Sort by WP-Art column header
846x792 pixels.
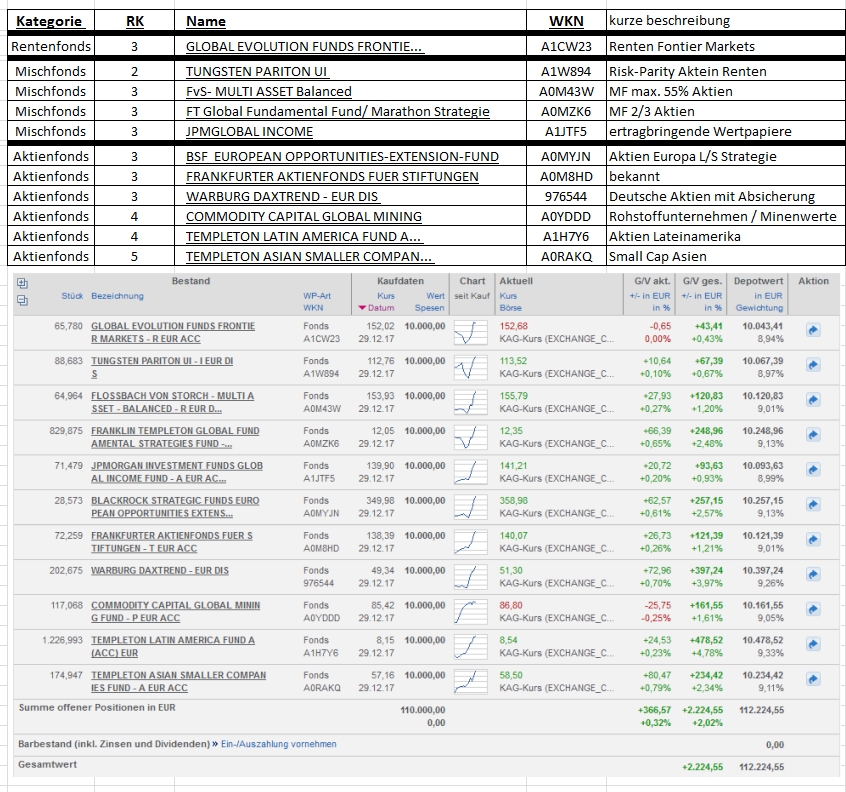(x=317, y=296)
